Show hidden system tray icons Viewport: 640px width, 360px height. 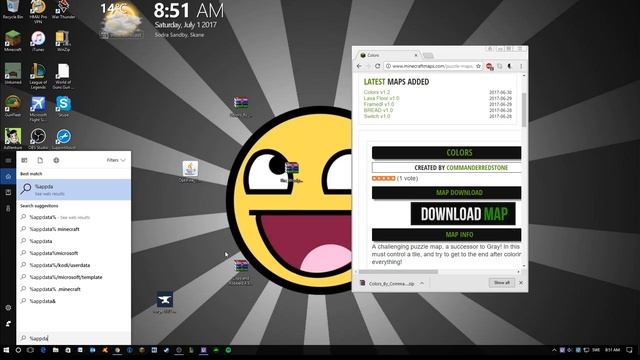[x=554, y=350]
